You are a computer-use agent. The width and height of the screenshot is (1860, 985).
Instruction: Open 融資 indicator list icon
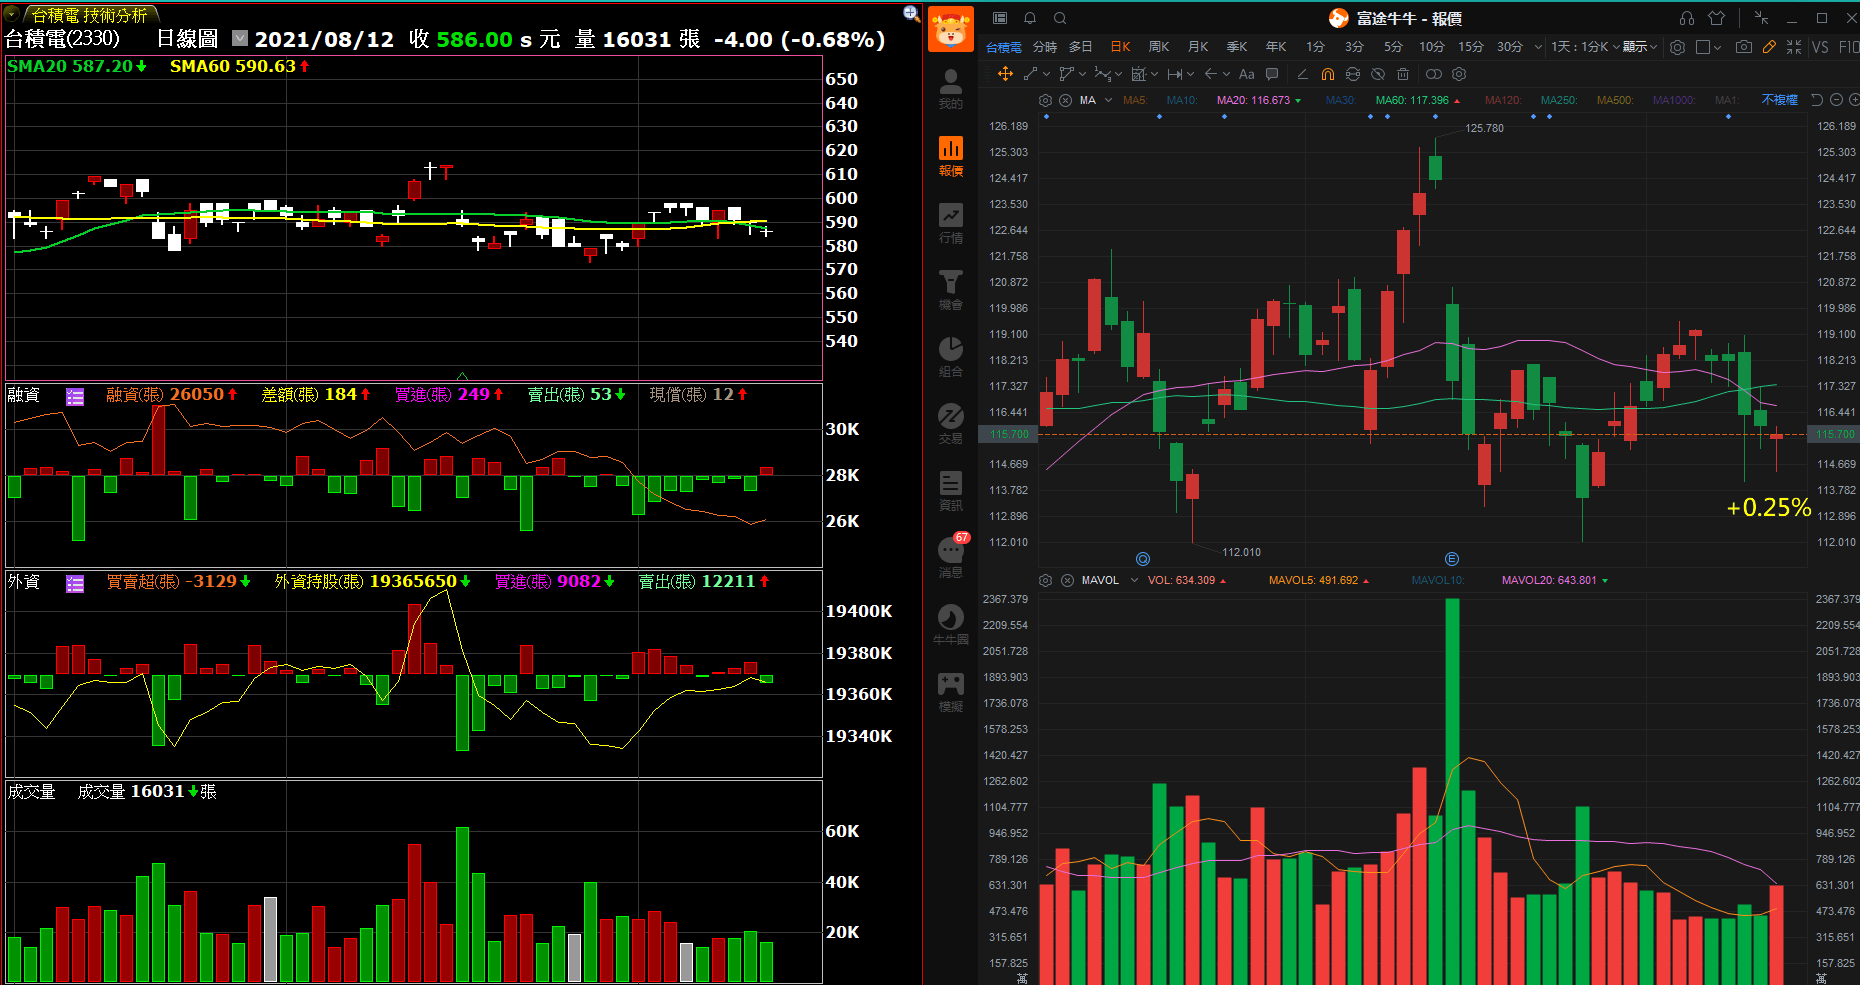click(x=75, y=396)
